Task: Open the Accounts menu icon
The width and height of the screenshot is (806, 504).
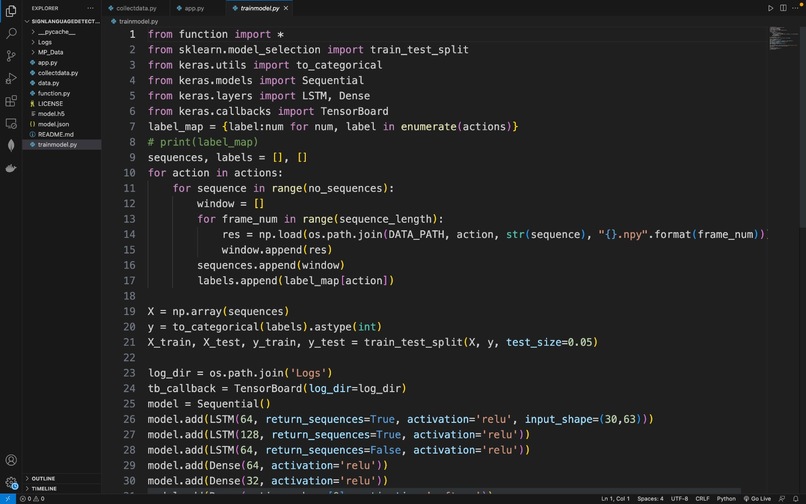Action: coord(11,460)
